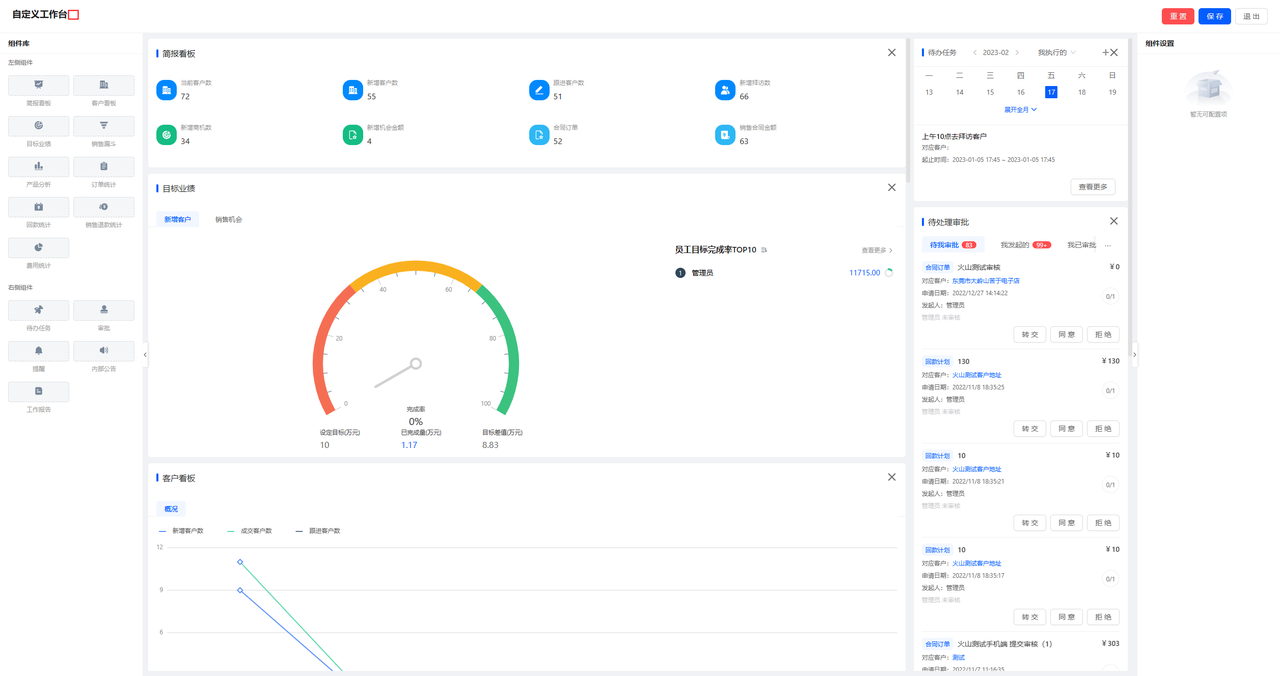Choose the 工作报告 component tile

(x=38, y=392)
